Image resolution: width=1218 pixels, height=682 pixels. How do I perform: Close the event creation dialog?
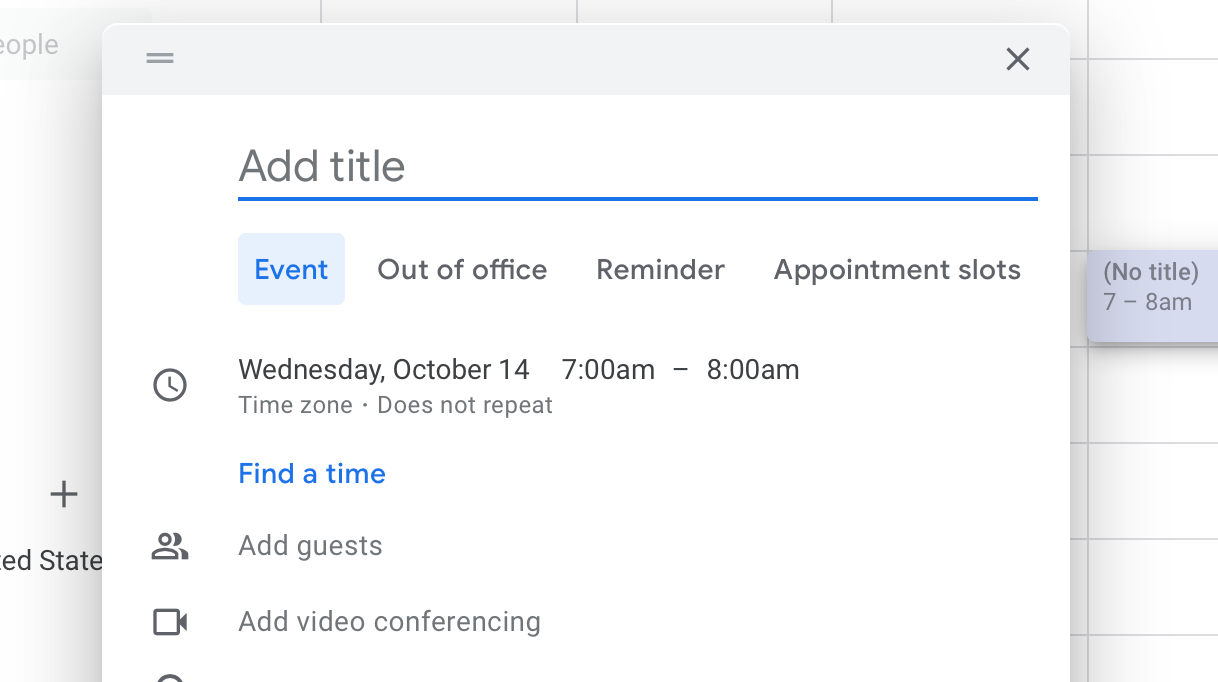[1017, 60]
